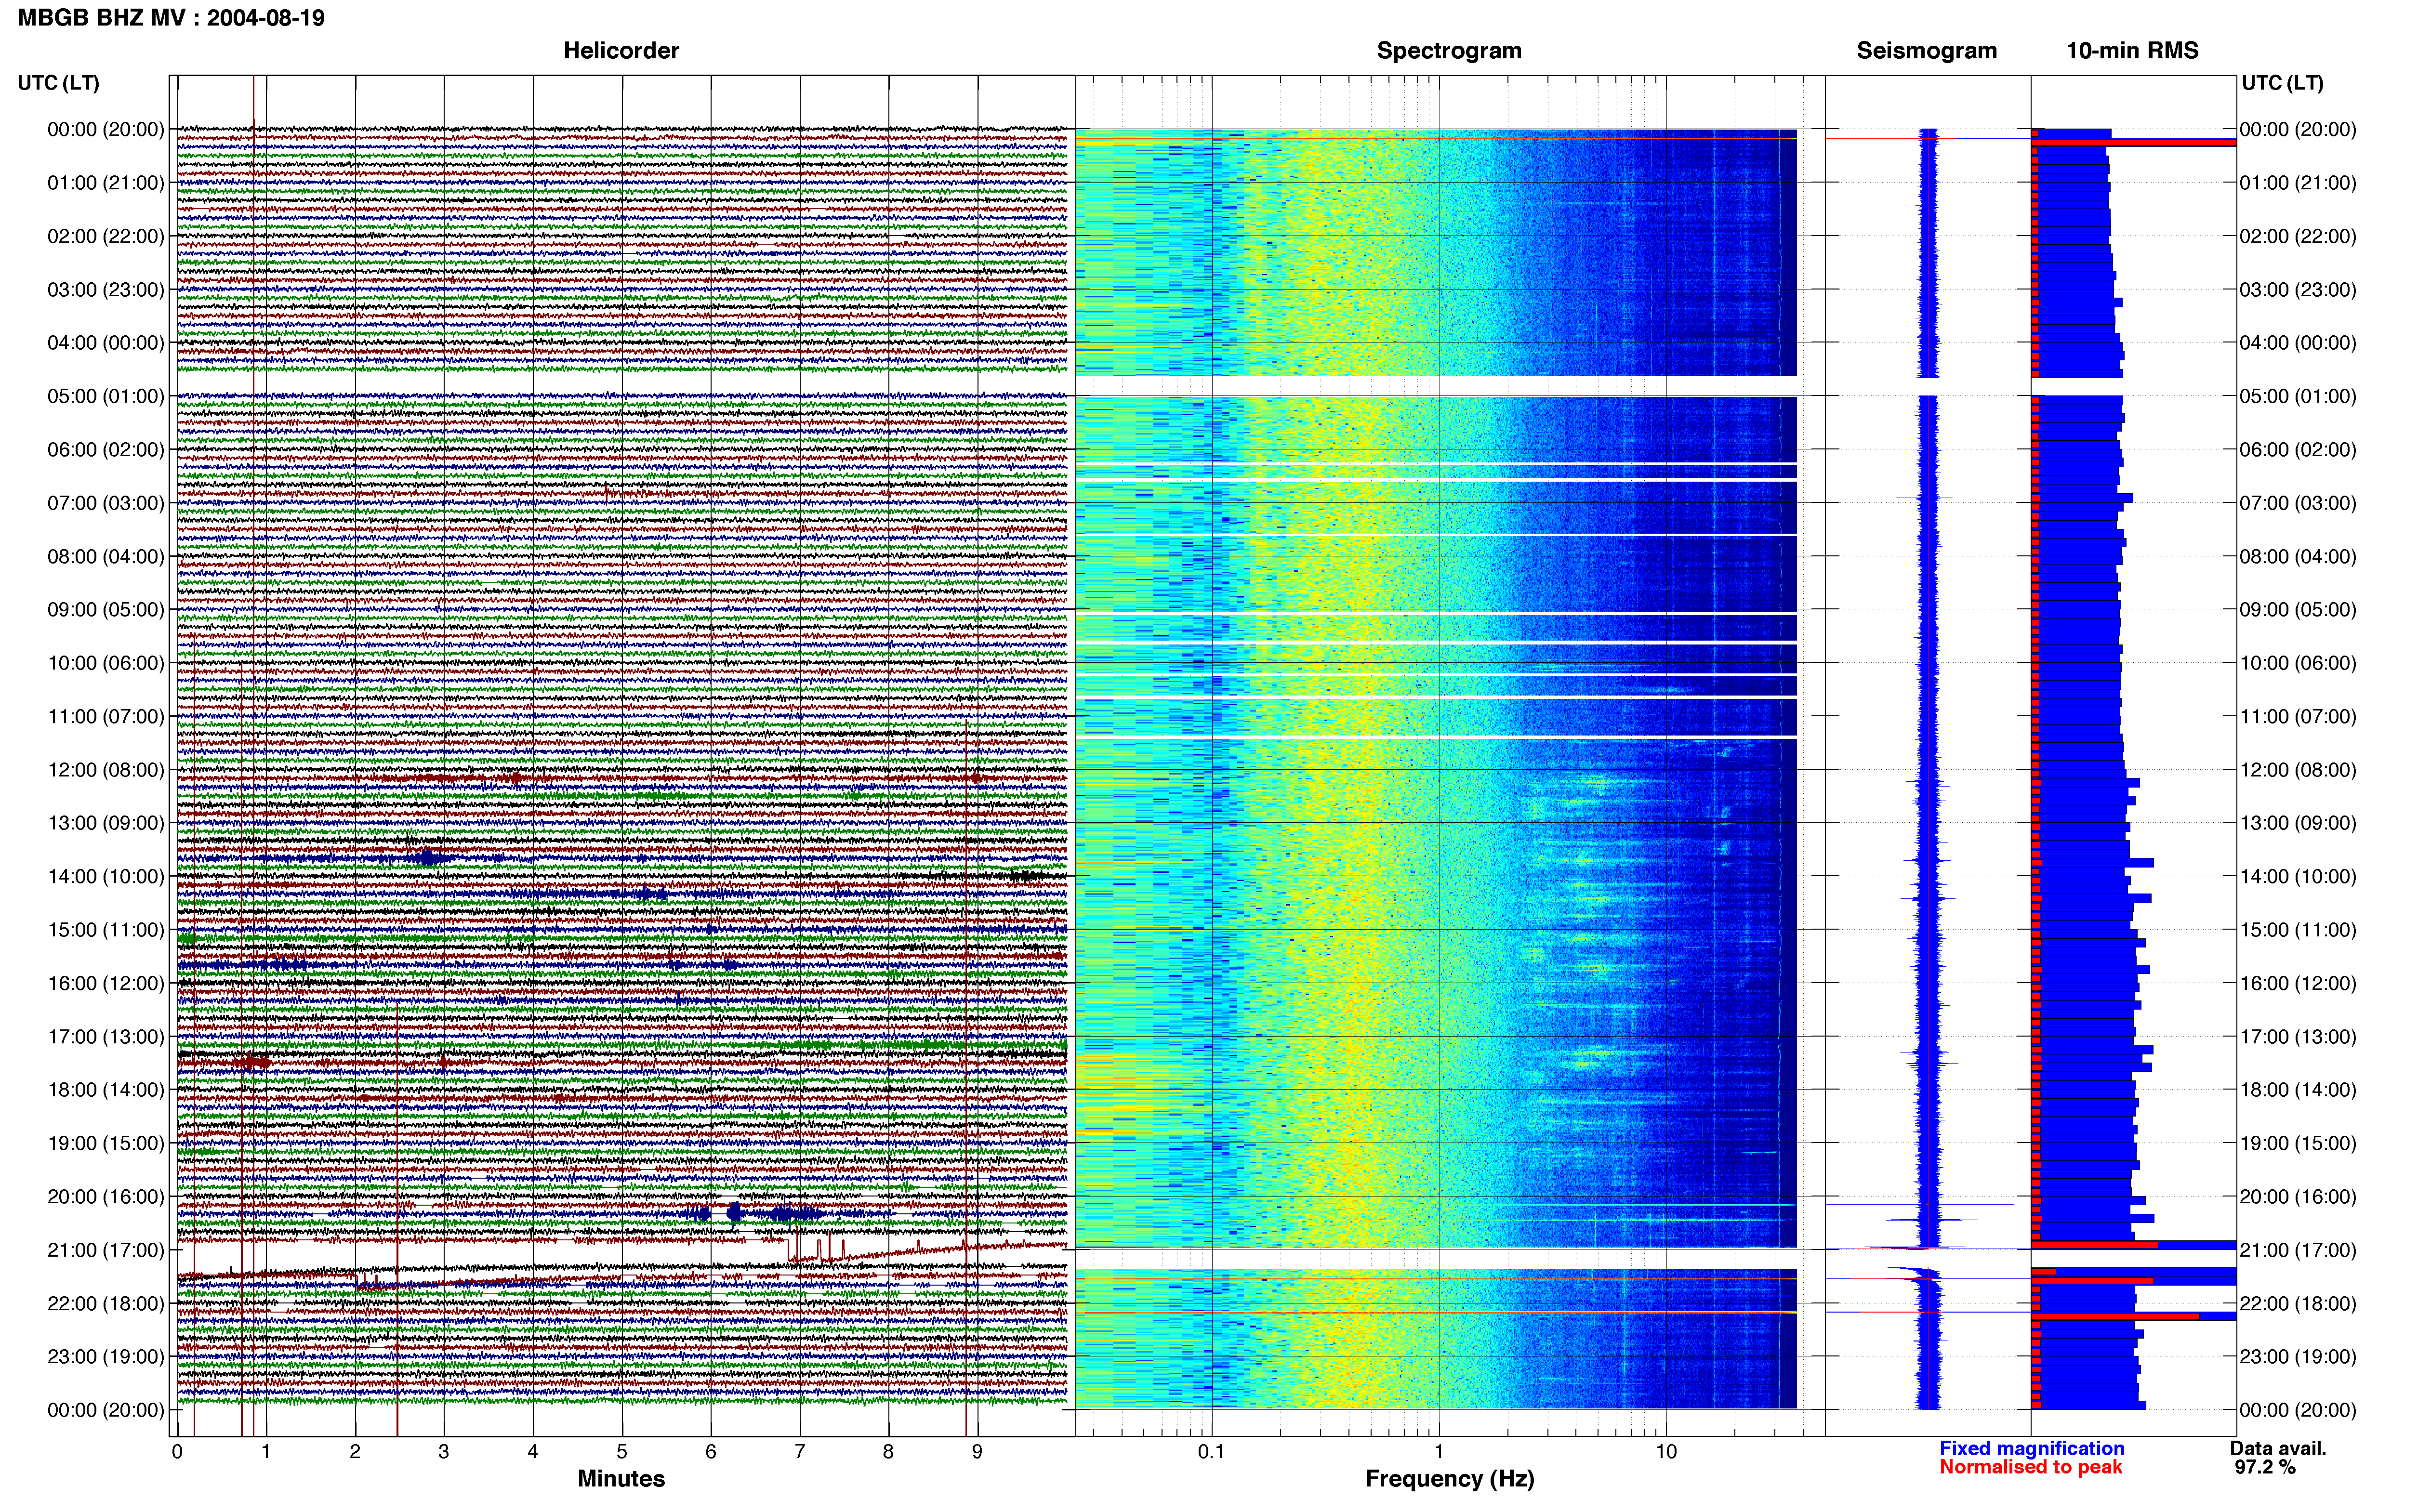Viewport: 2418px width, 1512px height.
Task: Click Helicorder axis label '10:00 (06:00)'
Action: (x=106, y=663)
